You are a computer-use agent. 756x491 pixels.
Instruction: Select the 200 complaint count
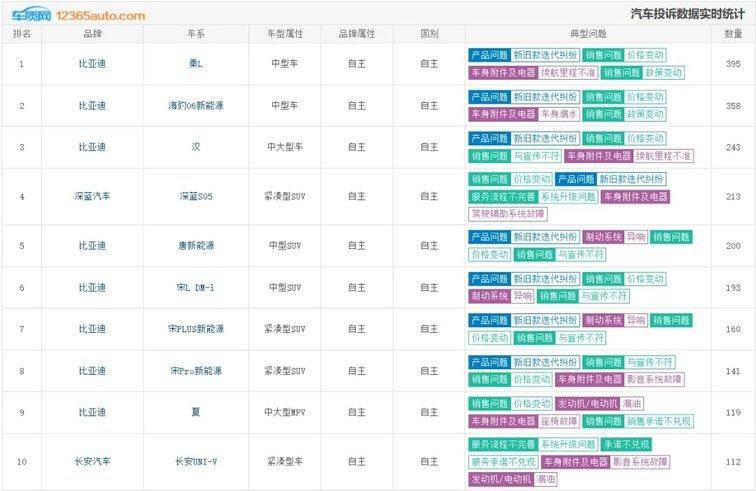pos(733,246)
